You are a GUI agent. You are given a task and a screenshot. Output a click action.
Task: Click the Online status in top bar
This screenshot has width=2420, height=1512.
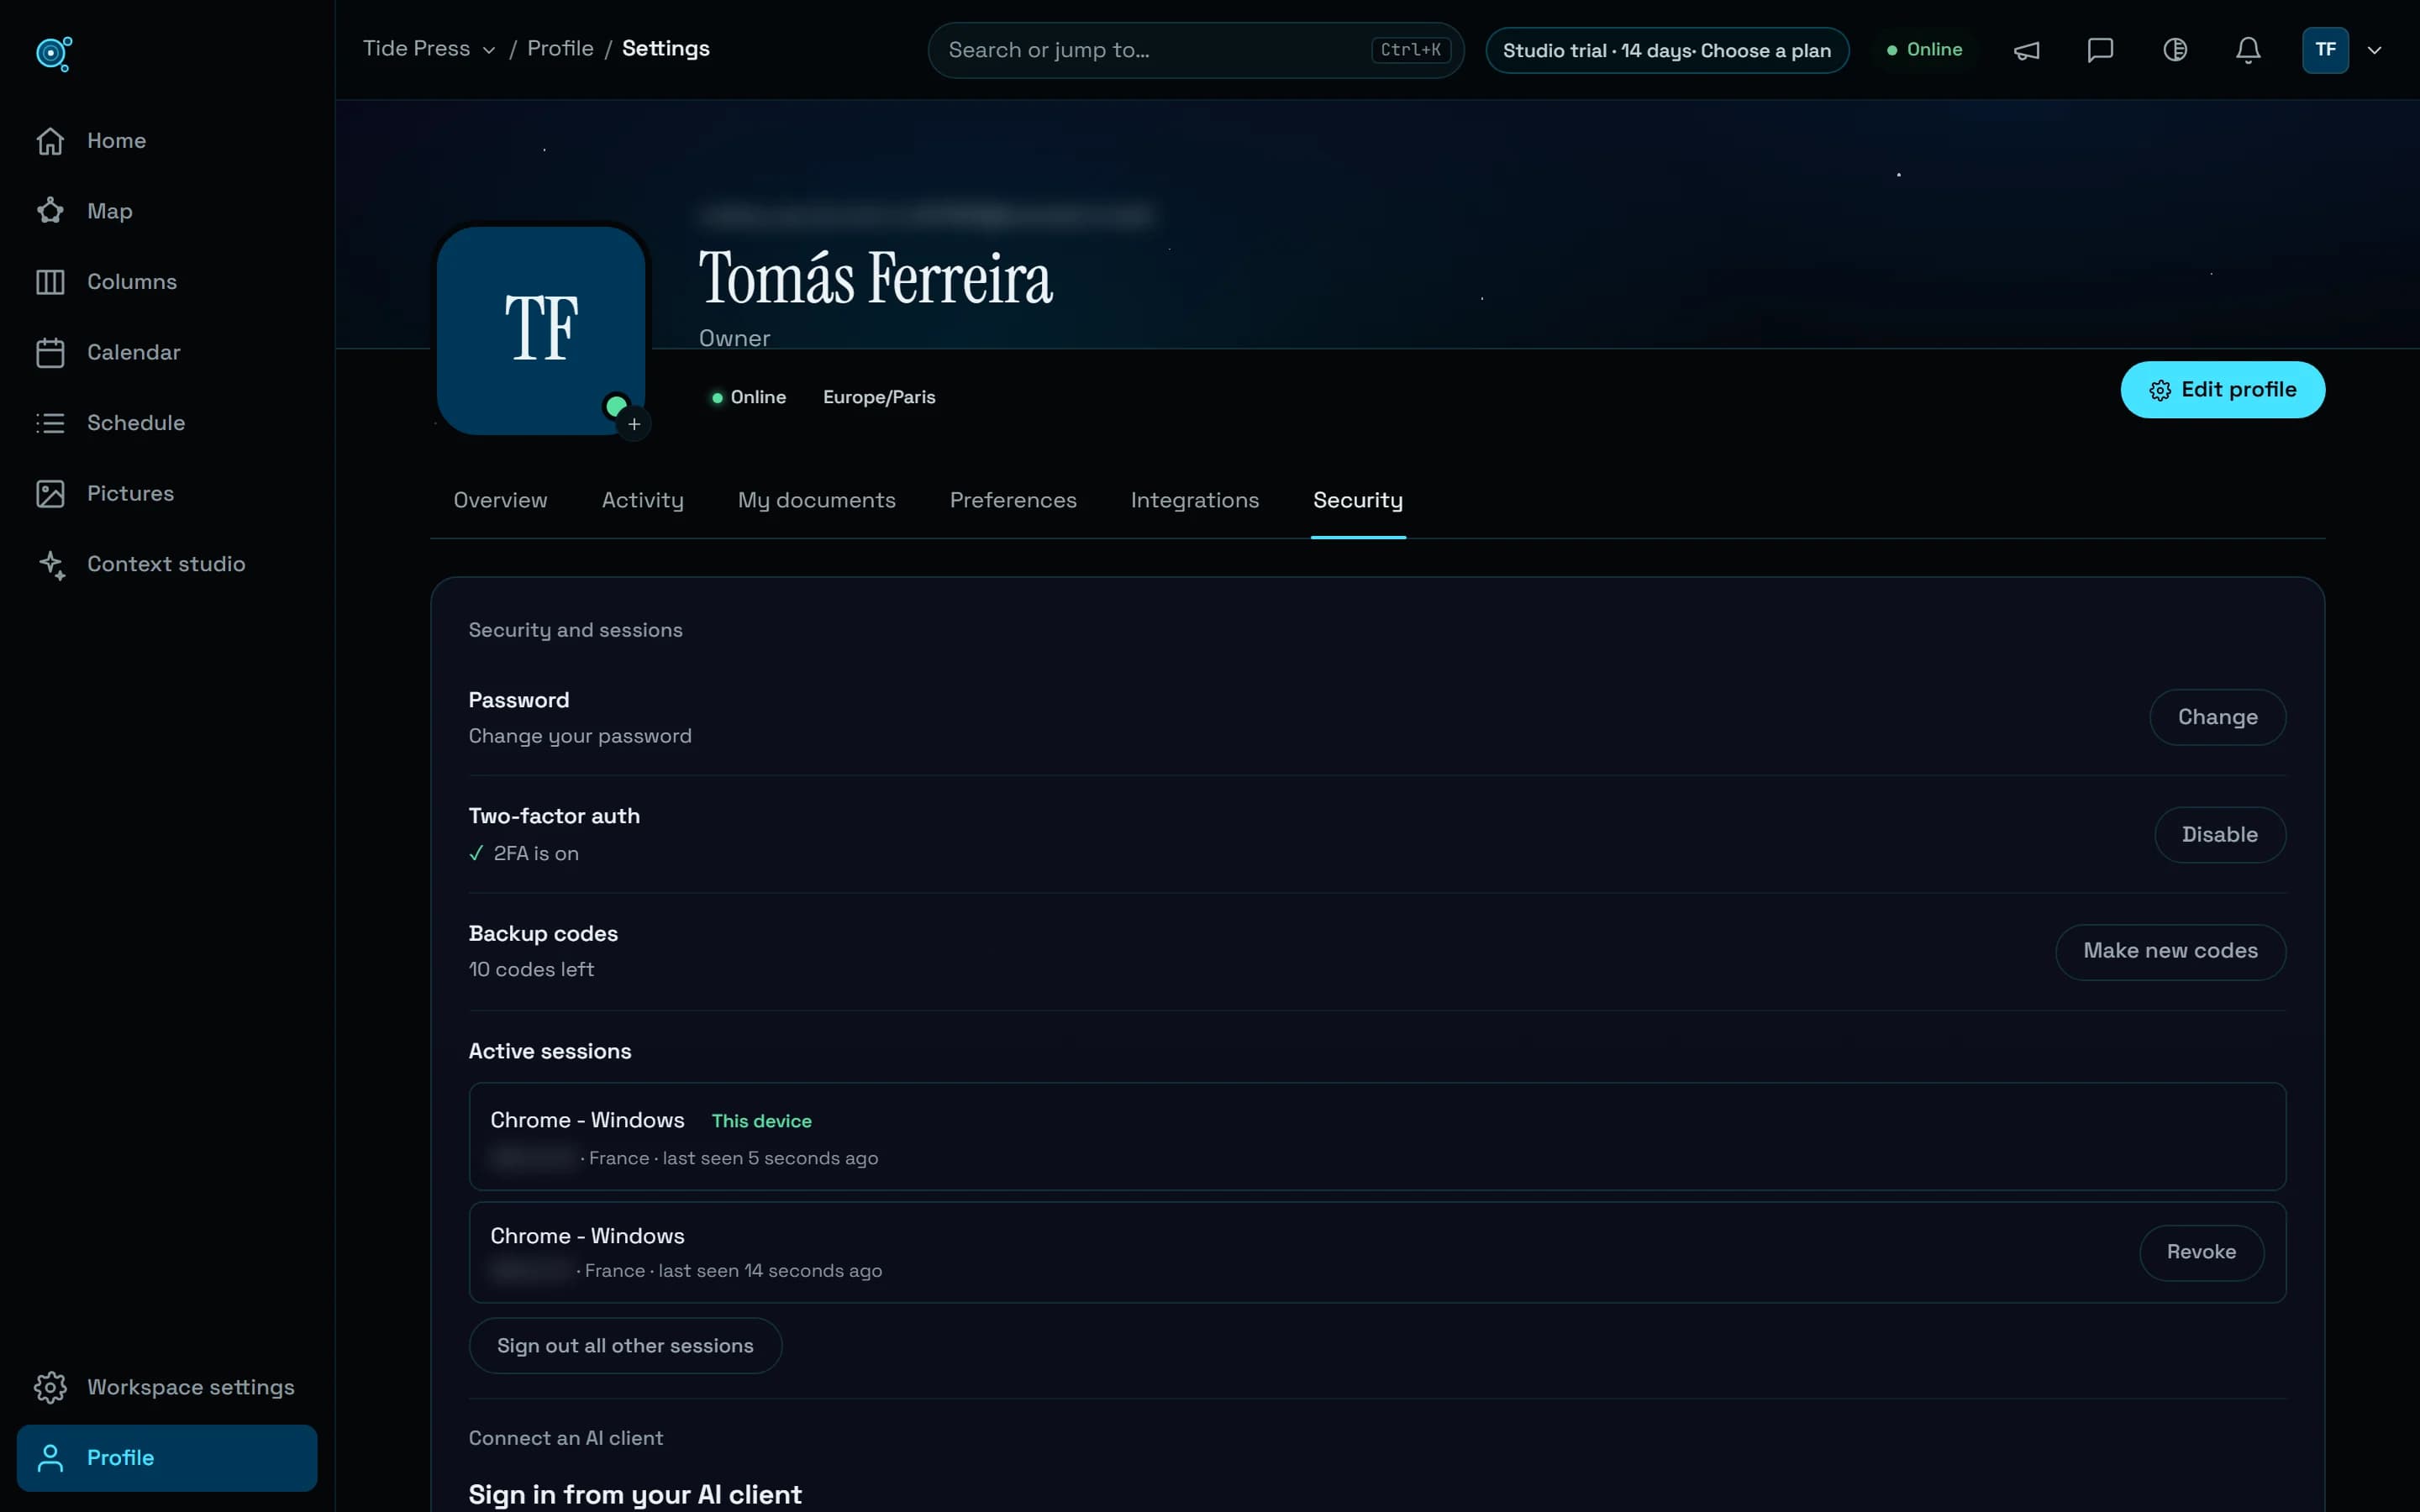pos(1924,50)
